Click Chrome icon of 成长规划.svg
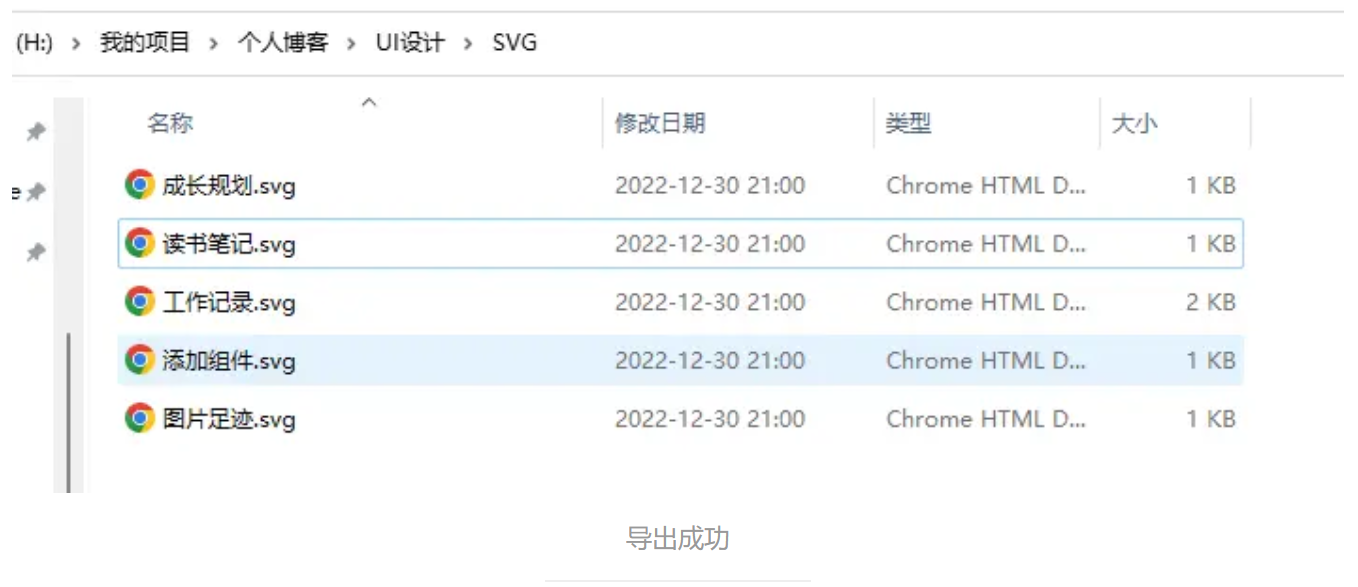The image size is (1358, 587). 139,185
